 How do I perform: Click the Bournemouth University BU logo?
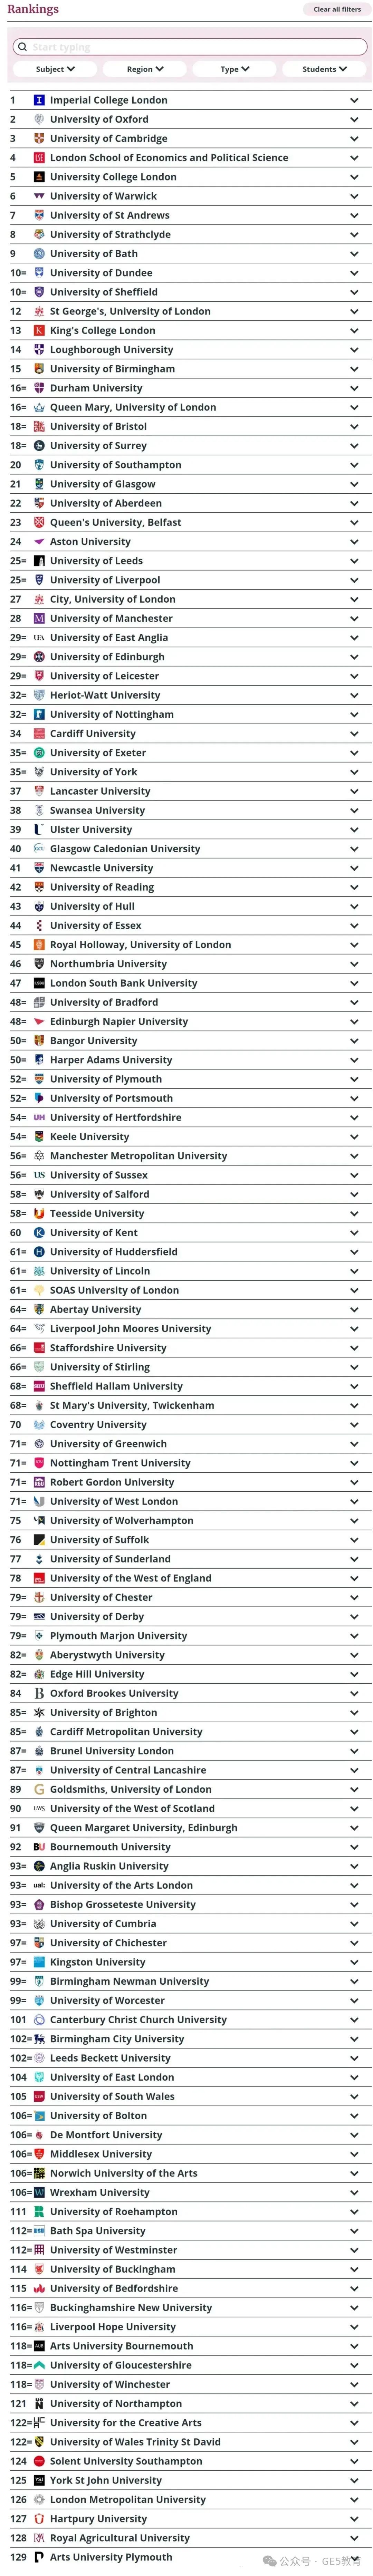coord(39,1847)
